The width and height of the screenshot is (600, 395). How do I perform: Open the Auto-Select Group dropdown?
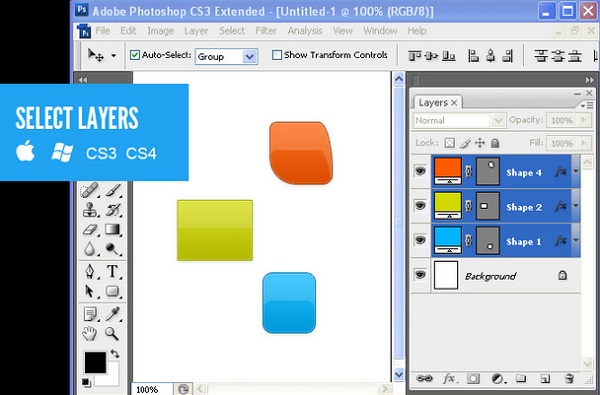click(x=249, y=57)
